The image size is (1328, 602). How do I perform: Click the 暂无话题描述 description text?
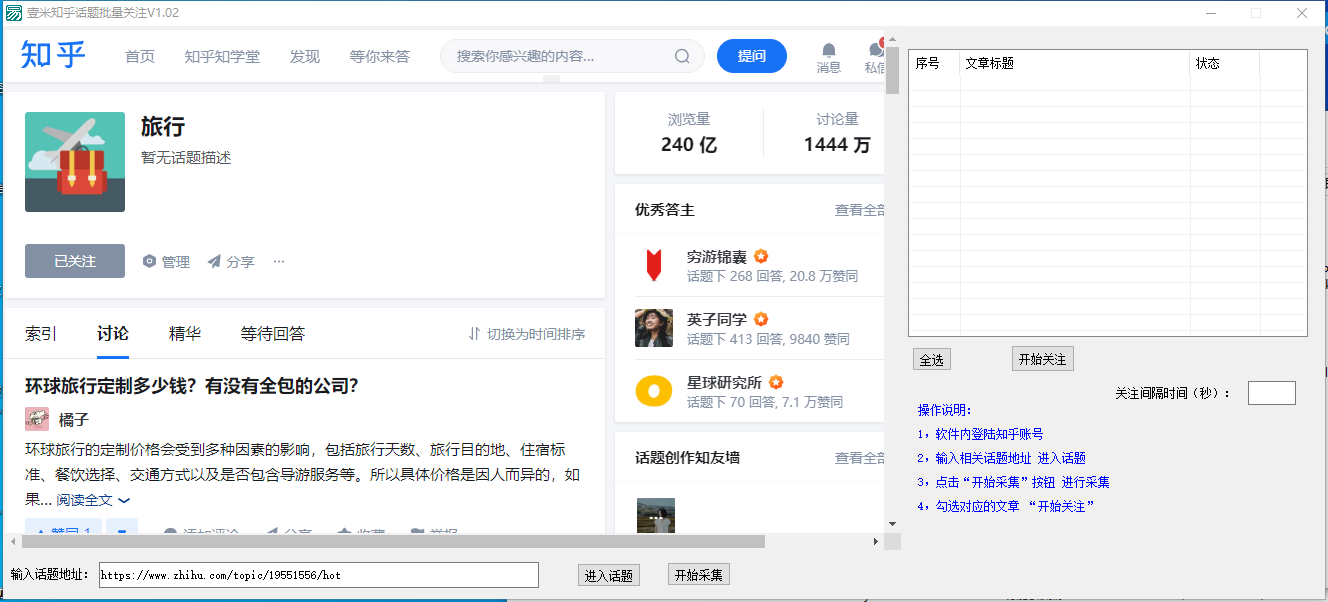(x=186, y=158)
